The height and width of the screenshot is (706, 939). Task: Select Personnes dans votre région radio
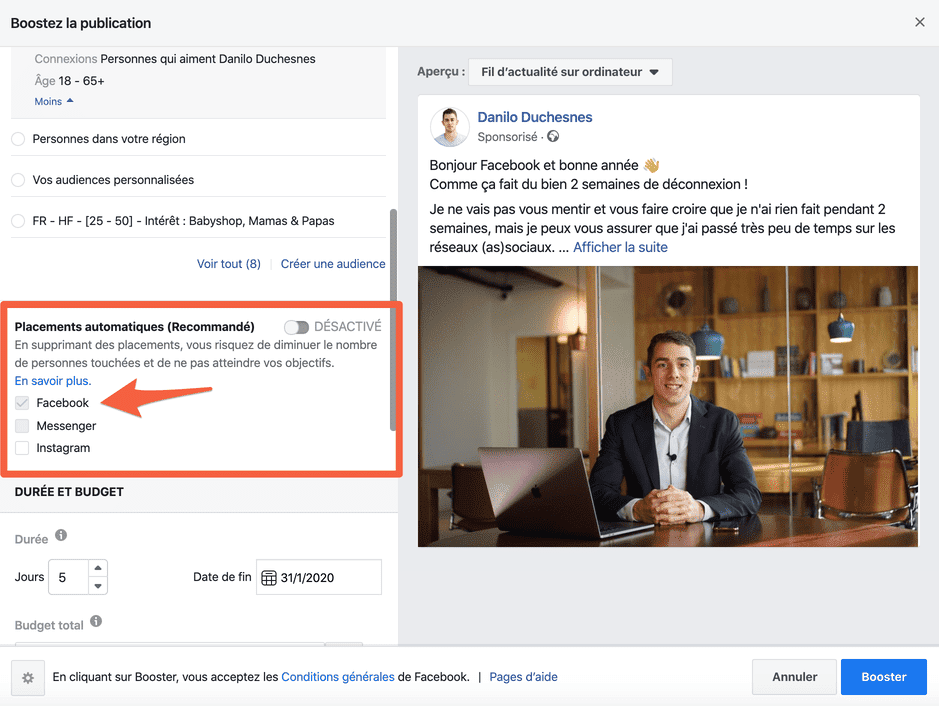point(18,139)
